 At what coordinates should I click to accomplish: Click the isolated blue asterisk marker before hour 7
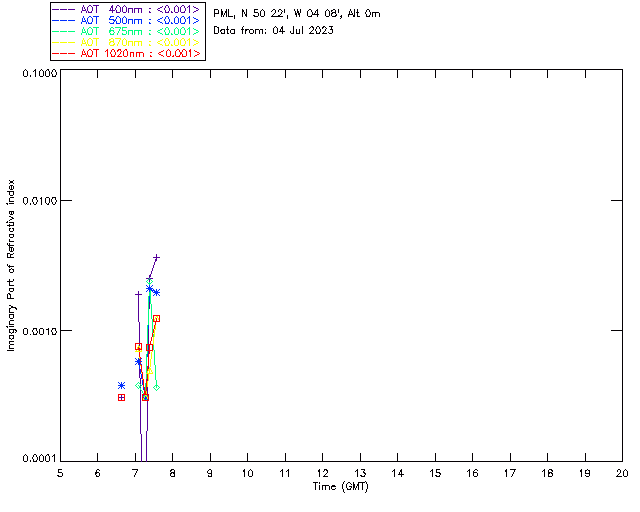(x=121, y=385)
